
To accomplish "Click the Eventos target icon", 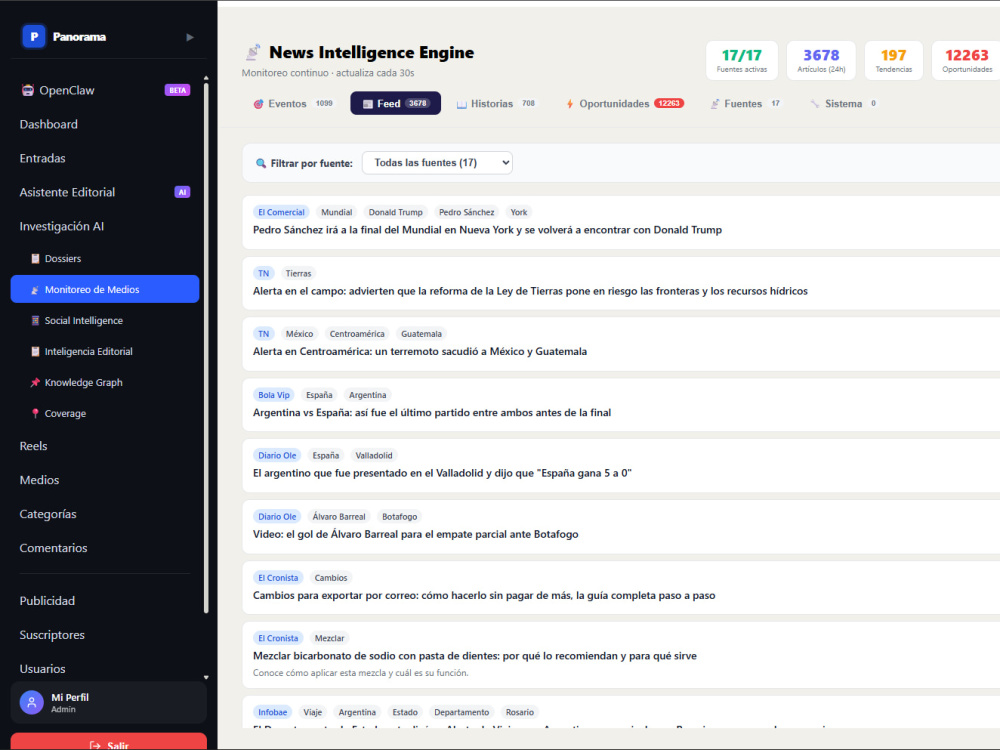I will click(x=258, y=104).
